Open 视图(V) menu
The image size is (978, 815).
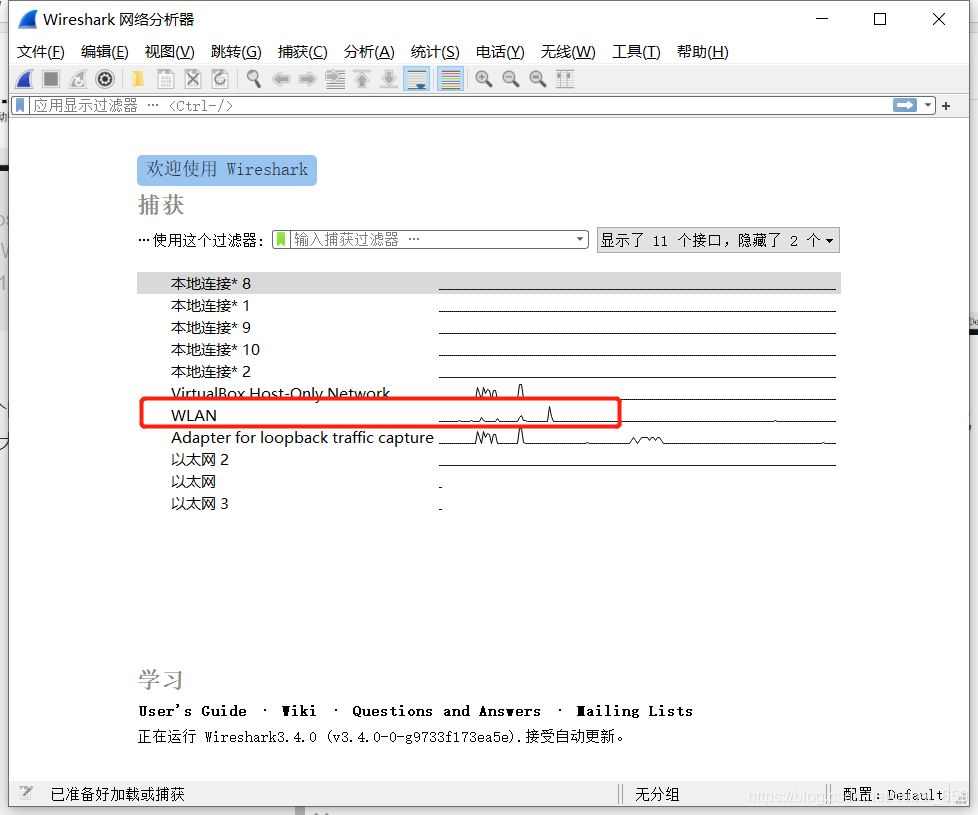(170, 52)
